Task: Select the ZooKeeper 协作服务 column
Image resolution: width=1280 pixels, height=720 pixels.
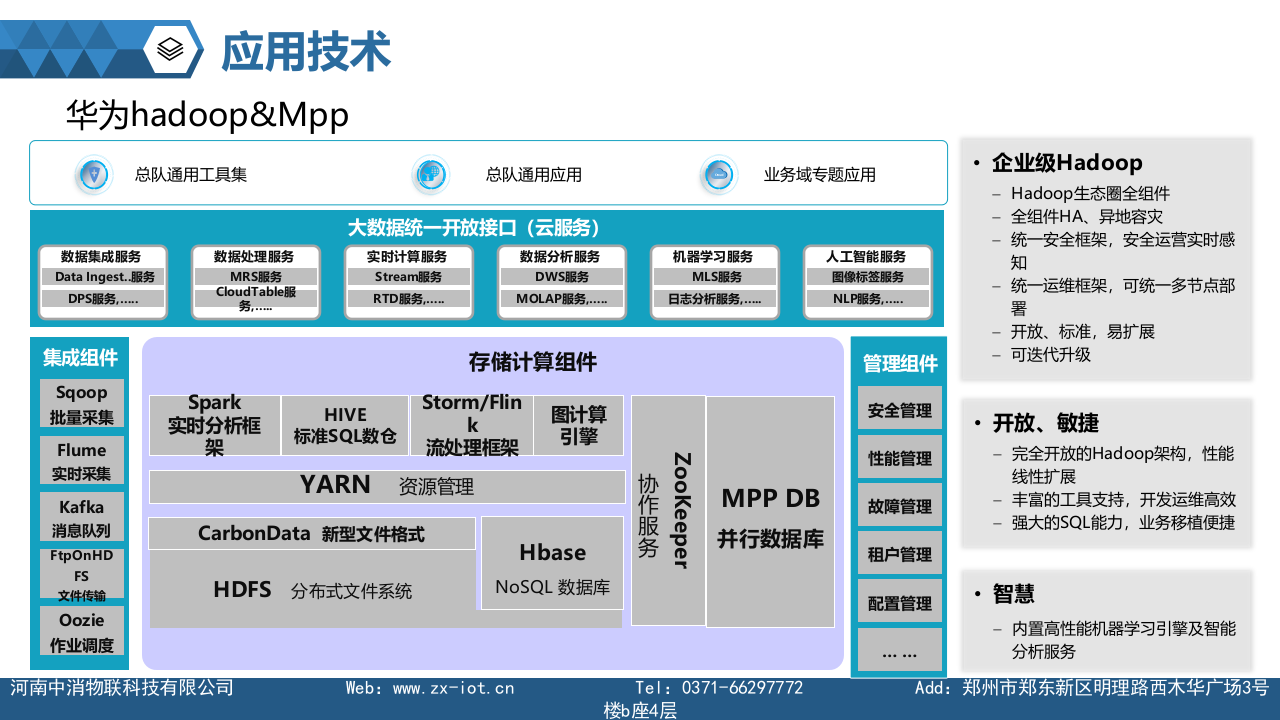Action: (x=667, y=510)
